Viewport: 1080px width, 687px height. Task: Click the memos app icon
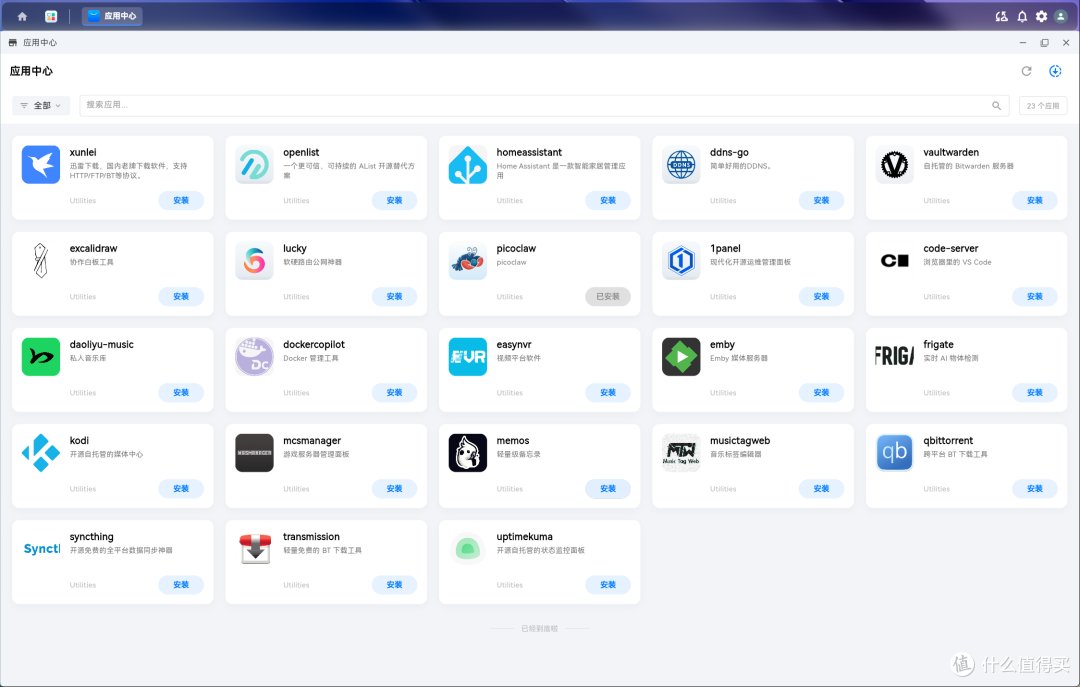468,453
